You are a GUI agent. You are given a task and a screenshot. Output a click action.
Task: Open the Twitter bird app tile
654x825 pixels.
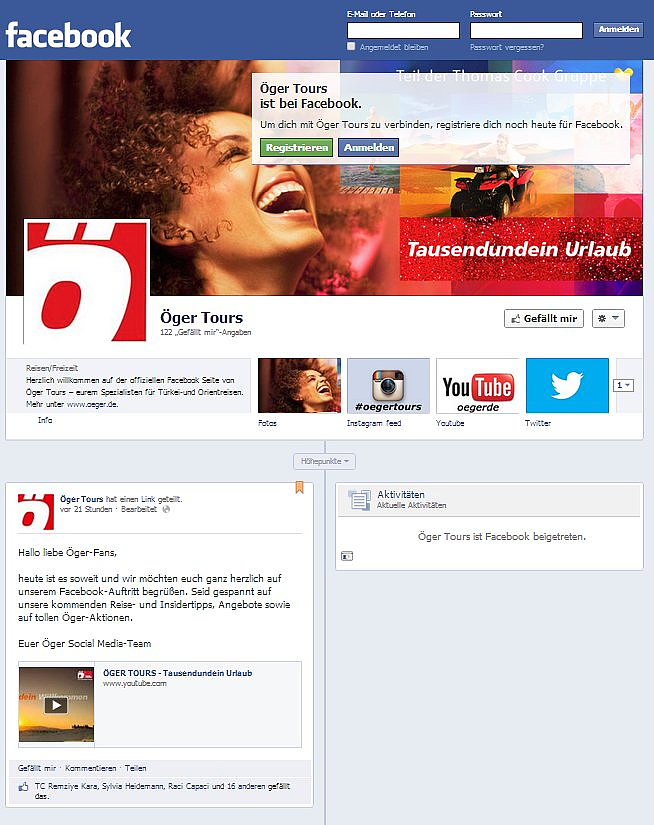click(567, 386)
